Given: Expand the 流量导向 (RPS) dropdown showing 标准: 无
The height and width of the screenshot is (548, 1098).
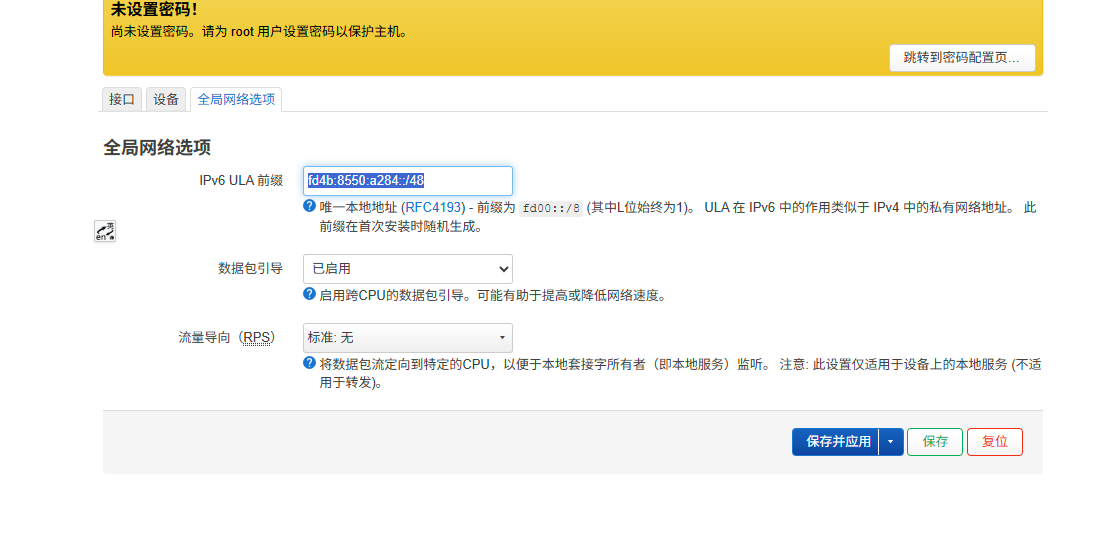Looking at the screenshot, I should coord(408,338).
